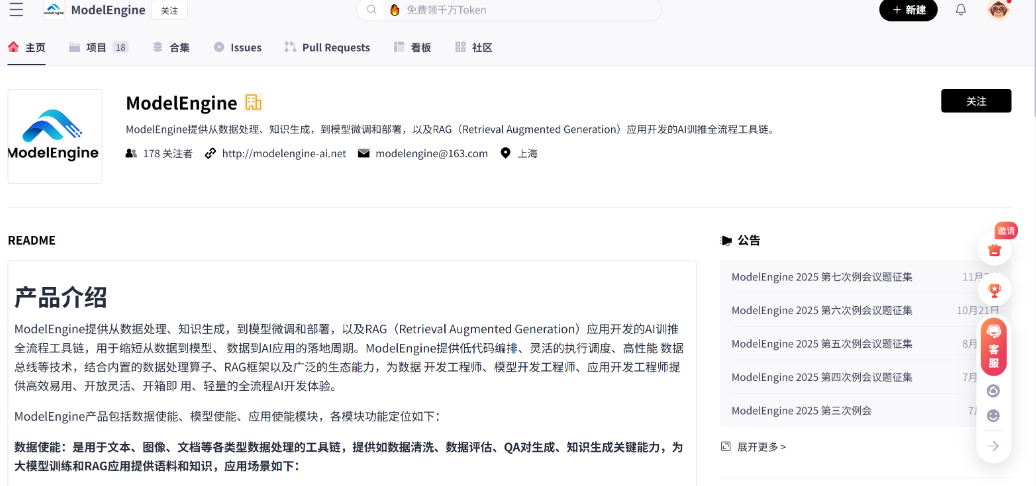The height and width of the screenshot is (486, 1036).
Task: Open announcement 第五次例会议题征集
Action: (x=822, y=343)
